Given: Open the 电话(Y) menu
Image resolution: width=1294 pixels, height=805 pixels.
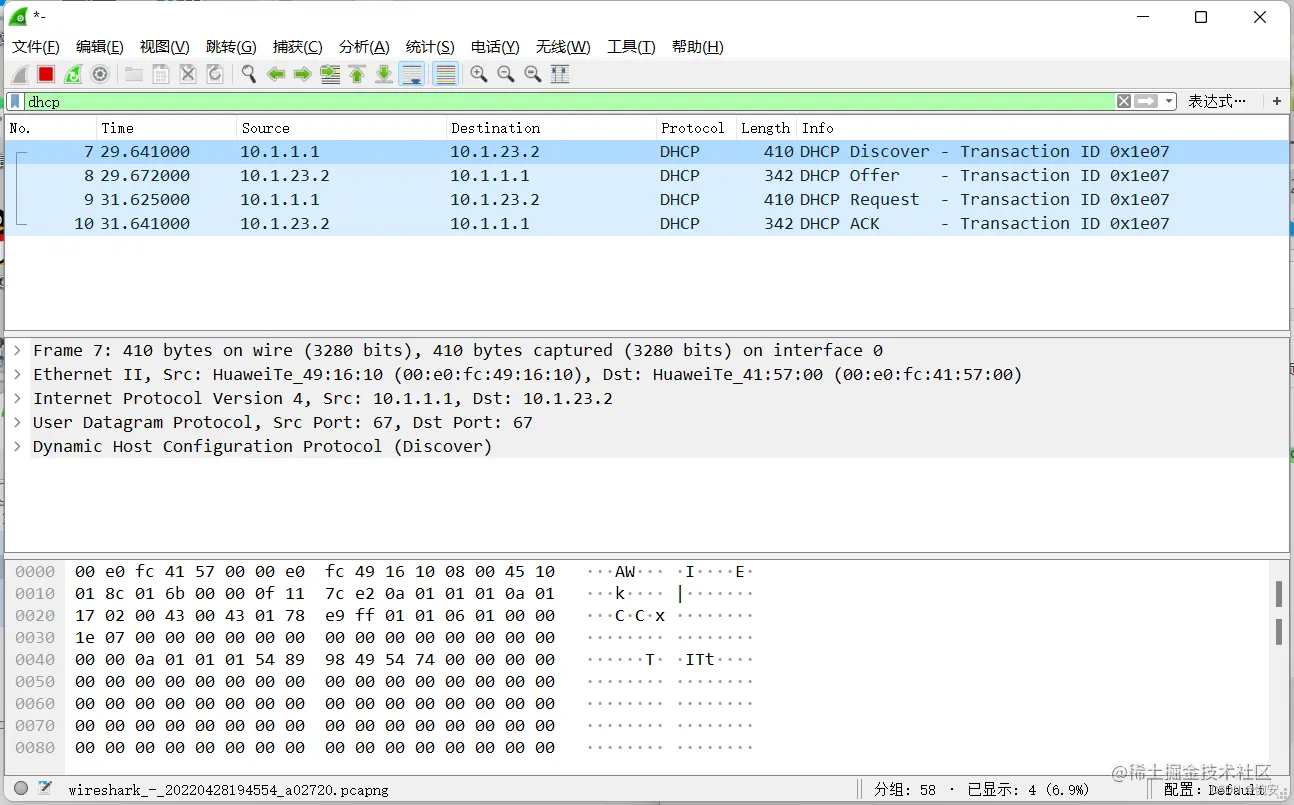Looking at the screenshot, I should pyautogui.click(x=495, y=47).
